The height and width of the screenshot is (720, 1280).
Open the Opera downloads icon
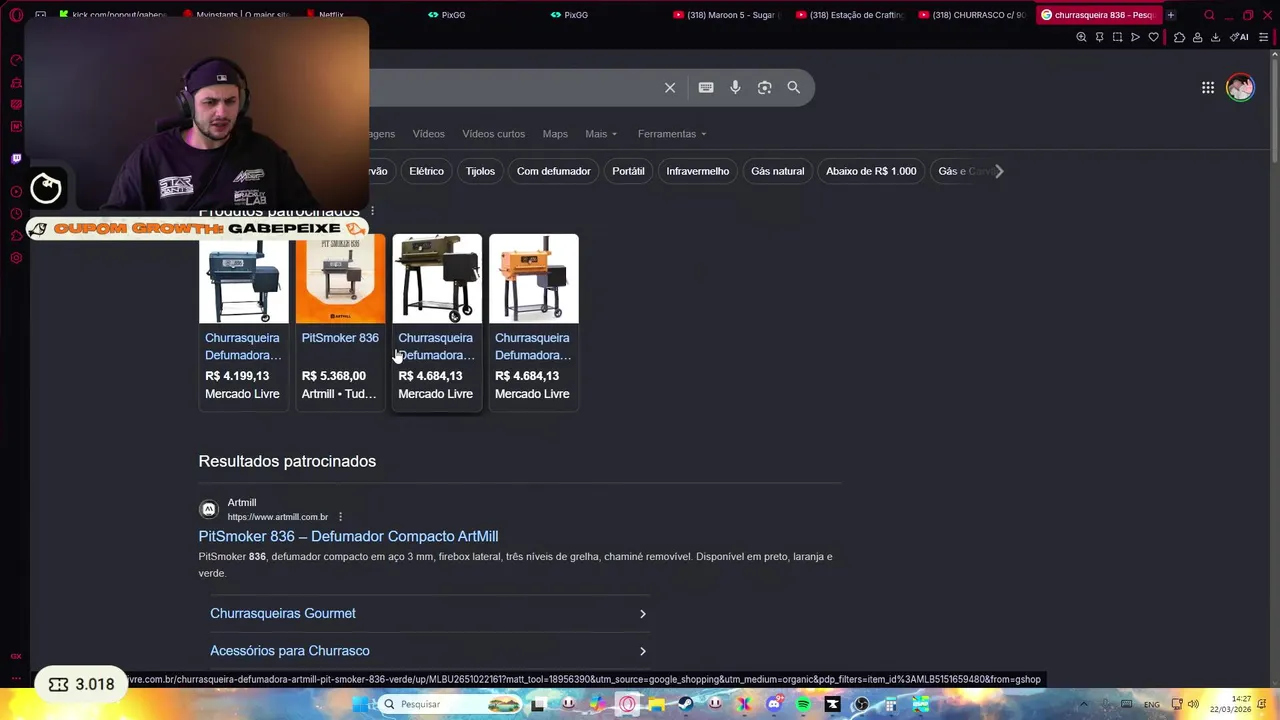1215,37
